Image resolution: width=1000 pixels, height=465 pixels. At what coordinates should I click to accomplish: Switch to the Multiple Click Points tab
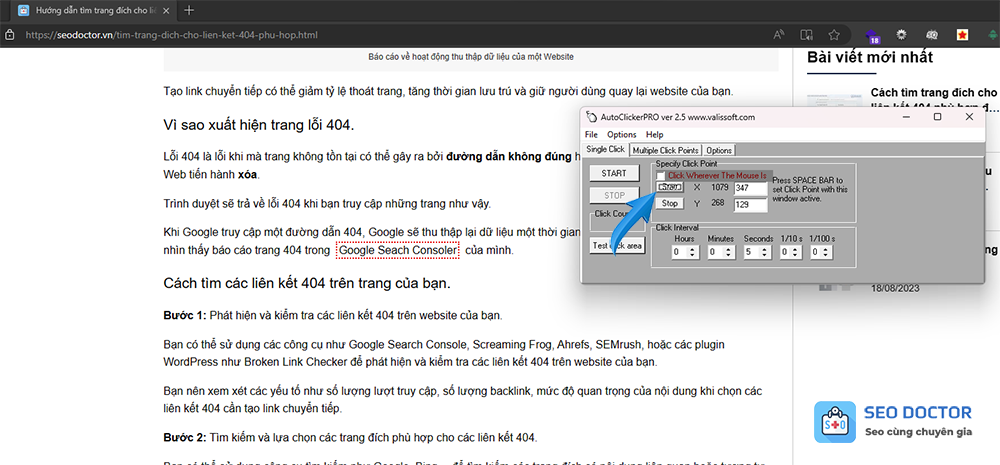click(x=666, y=150)
